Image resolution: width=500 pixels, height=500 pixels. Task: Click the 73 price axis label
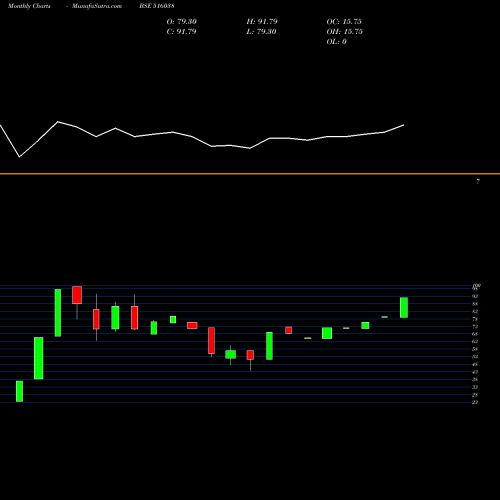pos(475,327)
